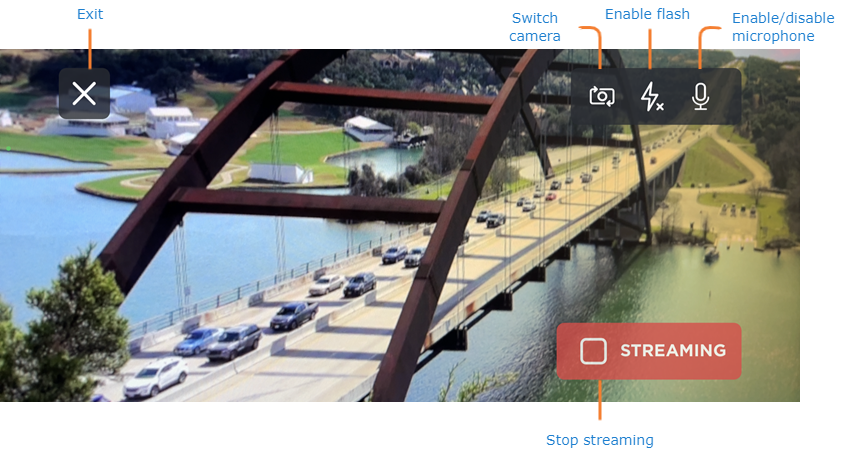Switch camera using the camera flip icon
Viewport: 868px width, 468px height.
tap(602, 96)
